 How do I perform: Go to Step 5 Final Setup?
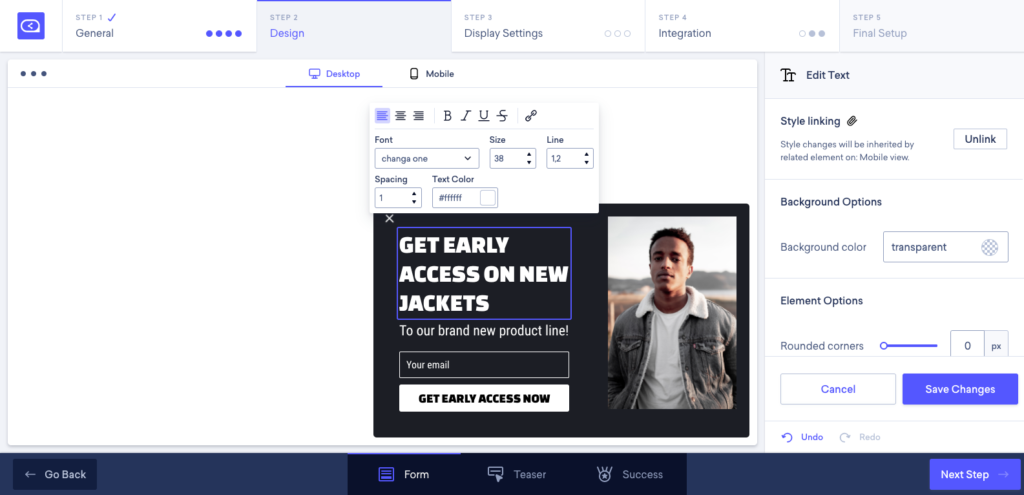pos(932,26)
